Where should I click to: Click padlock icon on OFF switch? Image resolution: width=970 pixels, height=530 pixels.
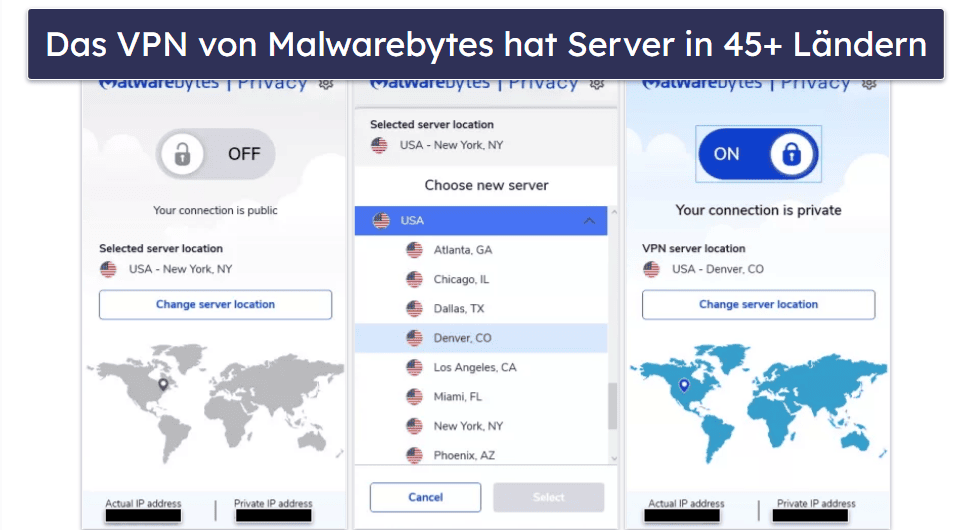coord(182,154)
